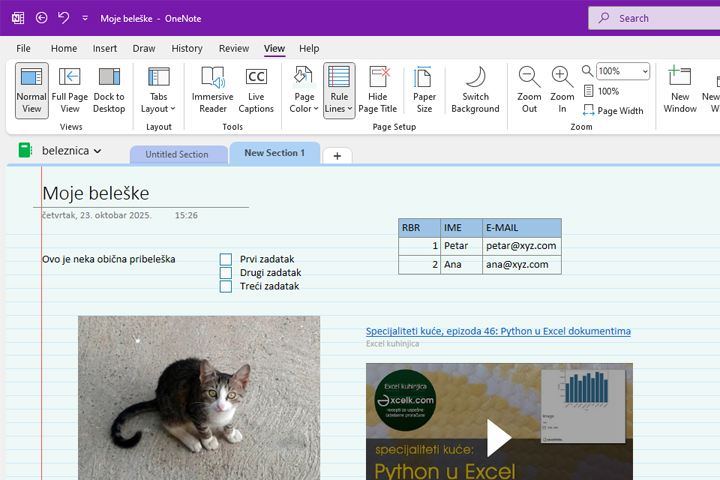Click the Zoom Out magnifier
Viewport: 720px width, 480px height.
(x=529, y=90)
